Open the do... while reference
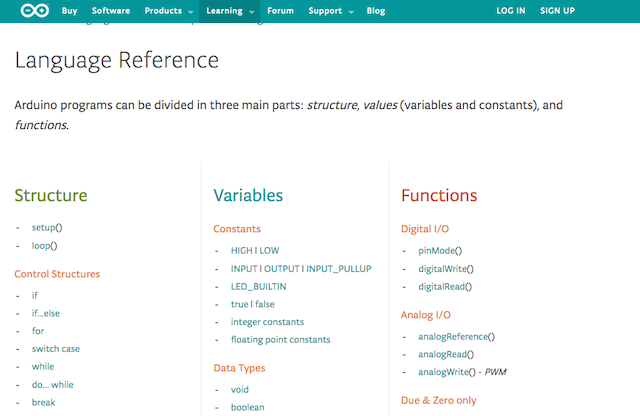Image resolution: width=640 pixels, height=416 pixels. coord(53,385)
